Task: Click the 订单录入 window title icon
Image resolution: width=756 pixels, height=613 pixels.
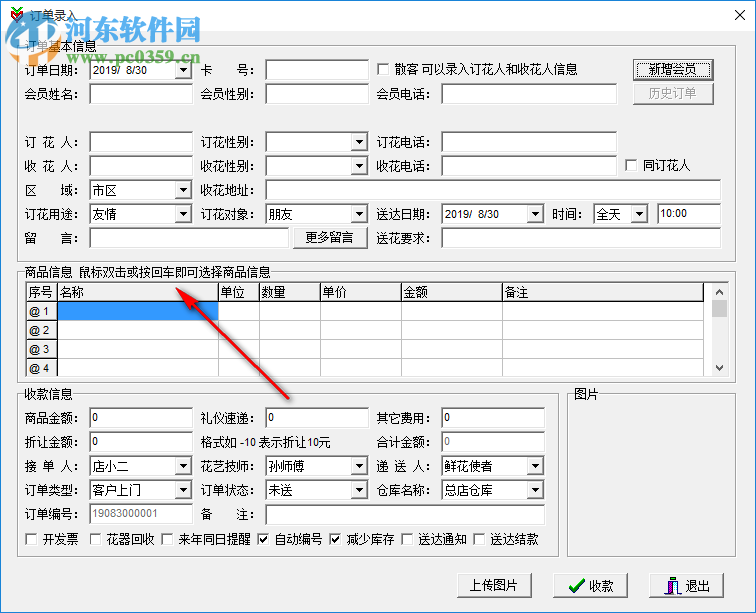Action: 17,14
